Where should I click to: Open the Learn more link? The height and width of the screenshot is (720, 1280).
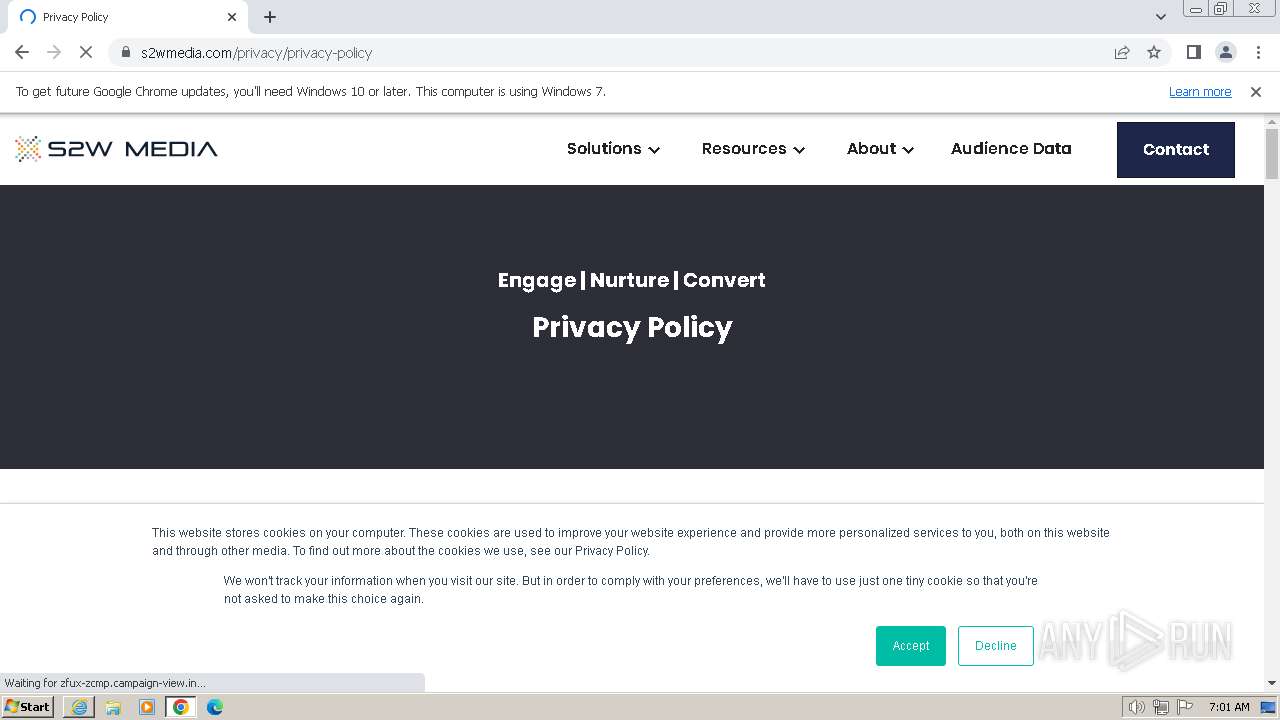pos(1200,91)
